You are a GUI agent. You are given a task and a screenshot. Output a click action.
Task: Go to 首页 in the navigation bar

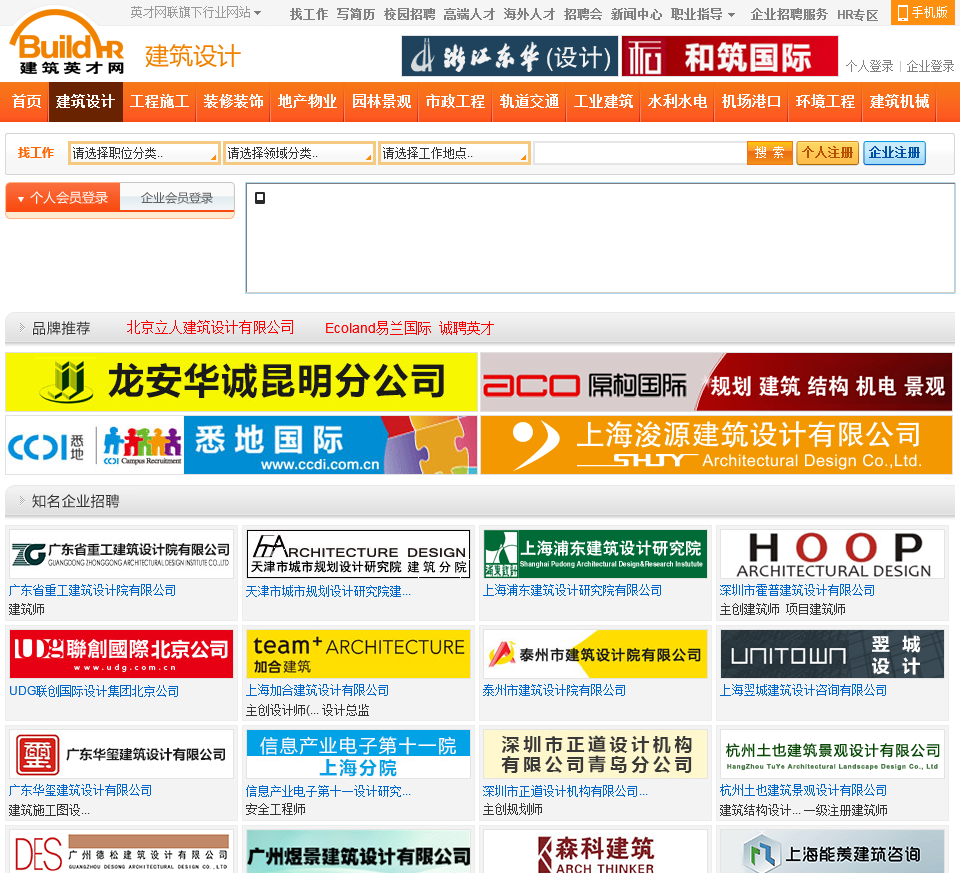pos(27,102)
